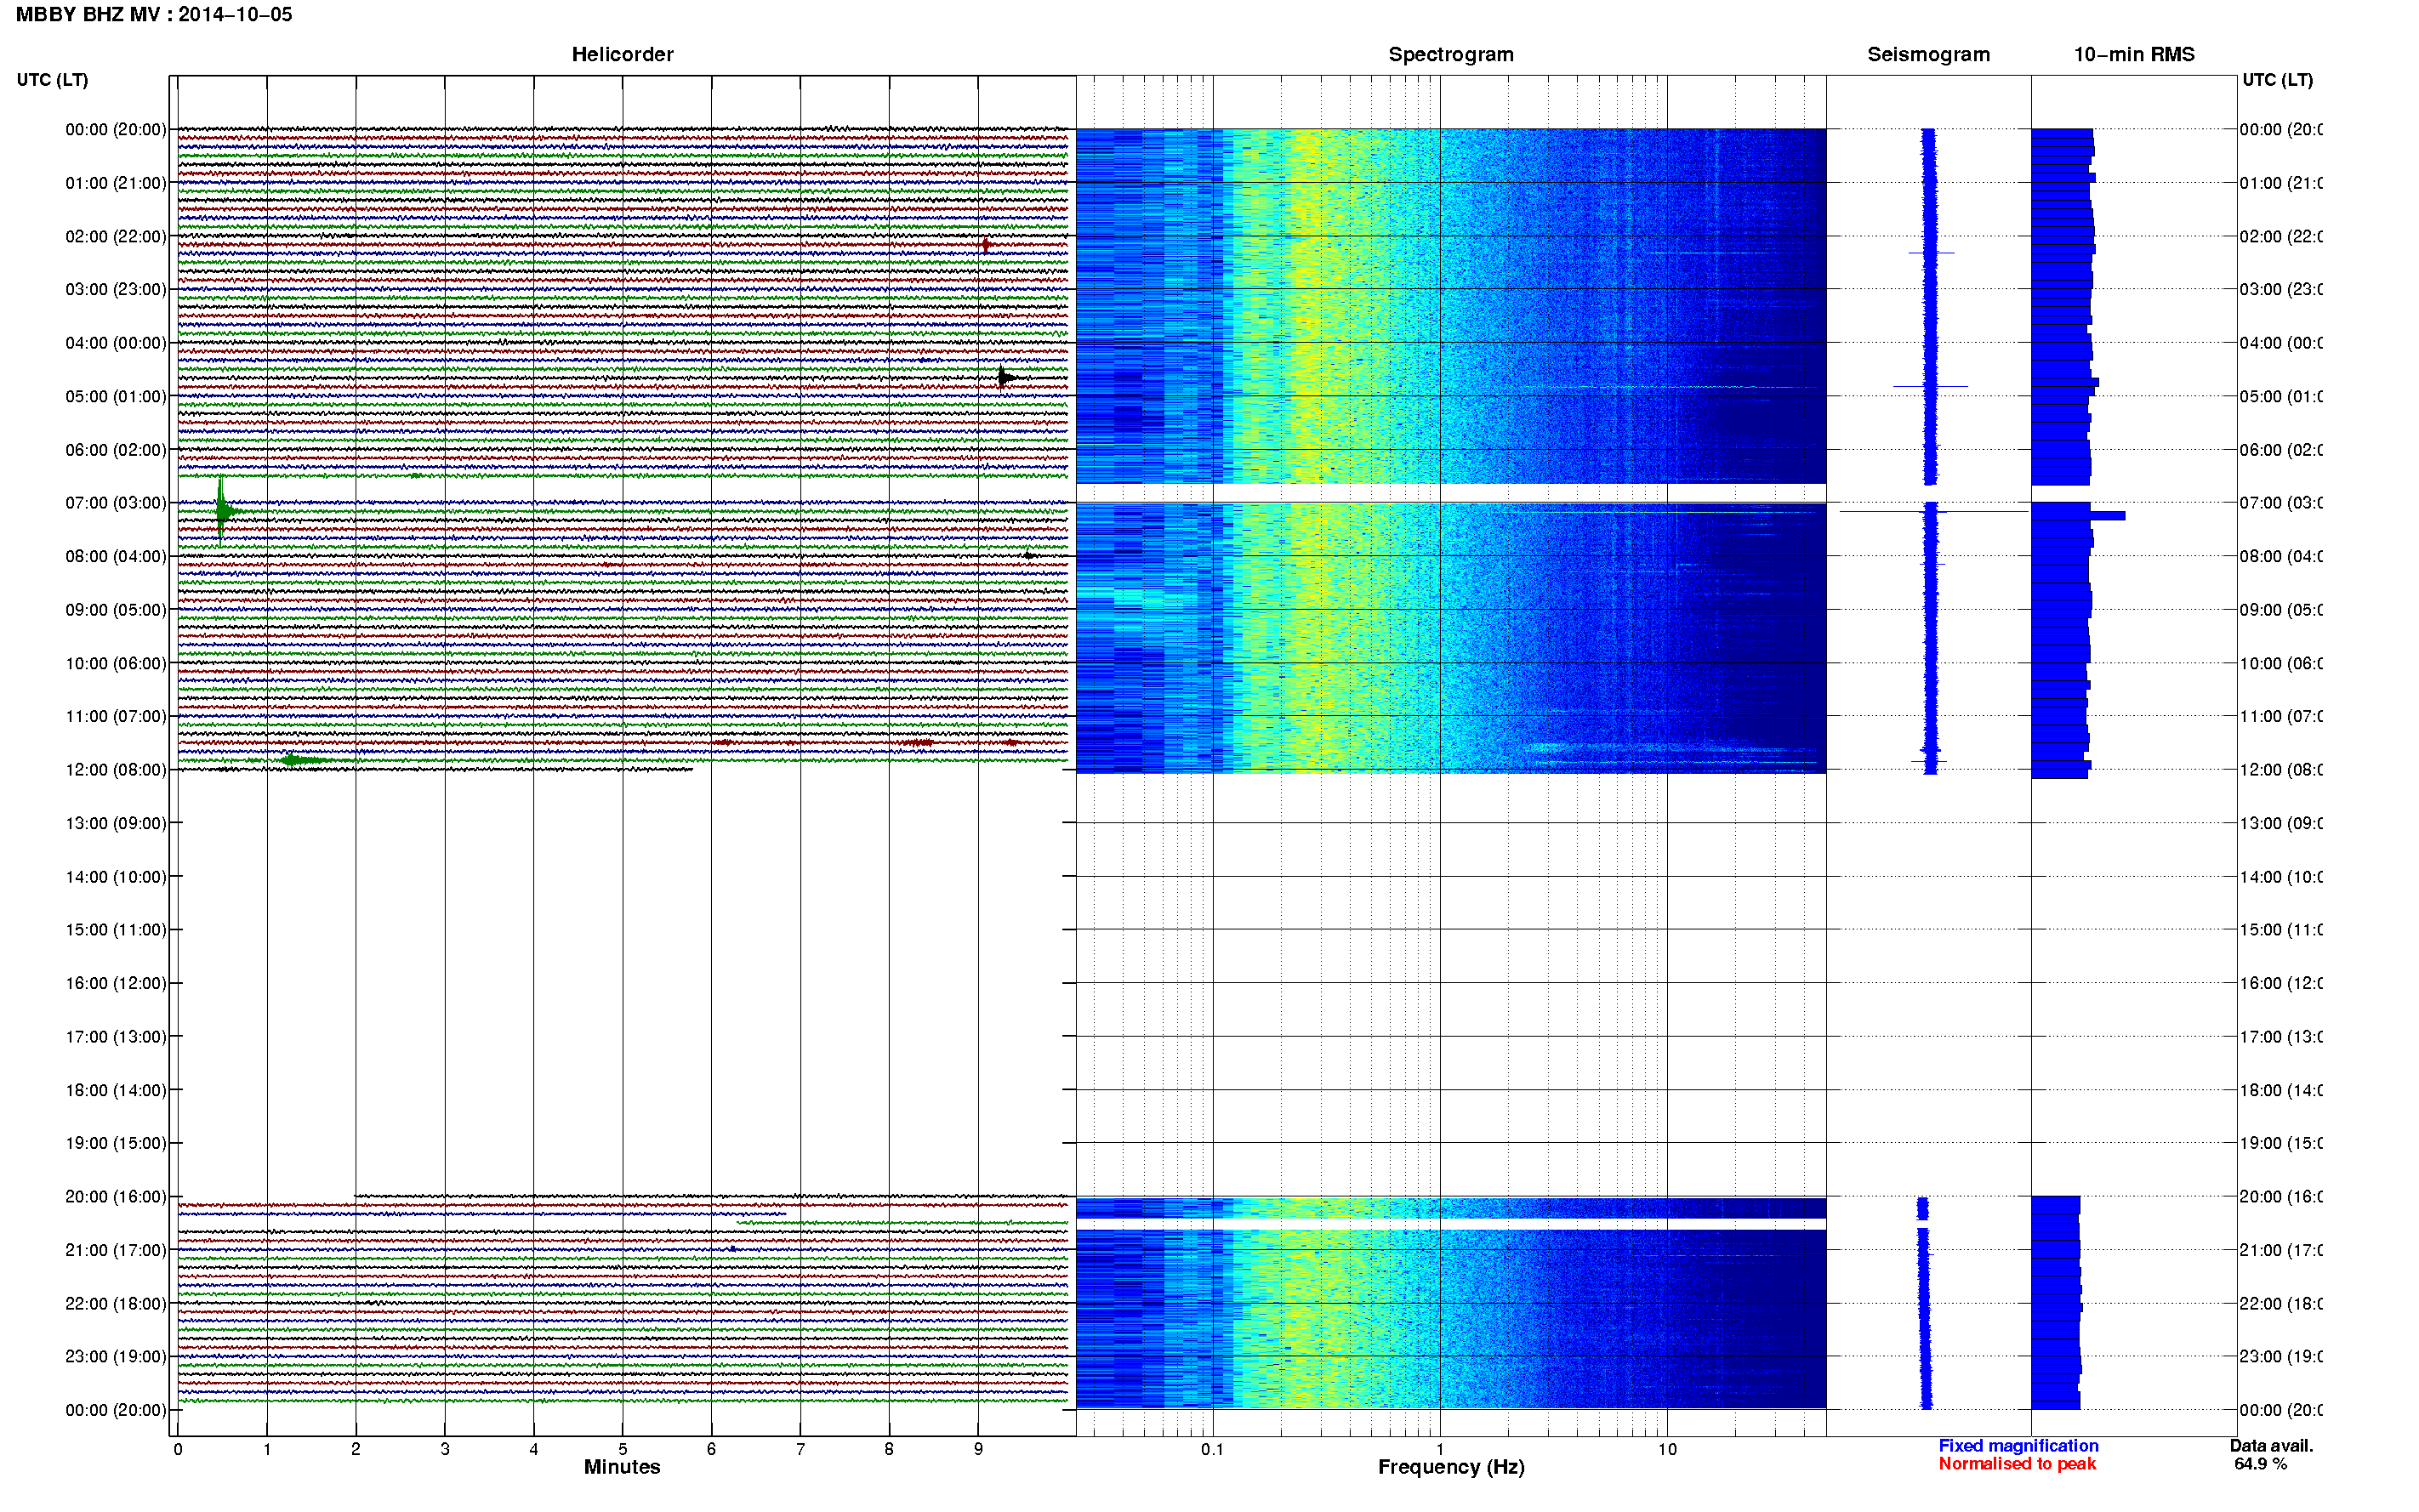Click the '20:00 (16:00)' left time label
Image resolution: width=2419 pixels, height=1512 pixels.
click(116, 1196)
